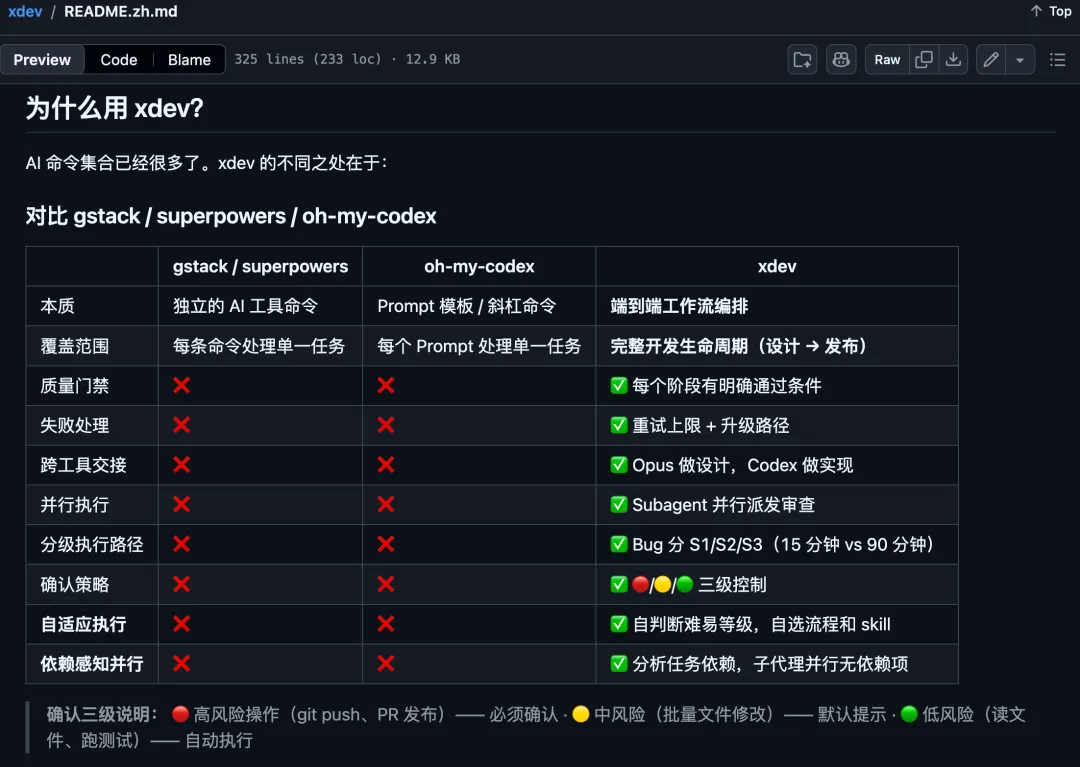Click the 端到端工作流编排 table cell
The height and width of the screenshot is (767, 1080).
tap(679, 306)
